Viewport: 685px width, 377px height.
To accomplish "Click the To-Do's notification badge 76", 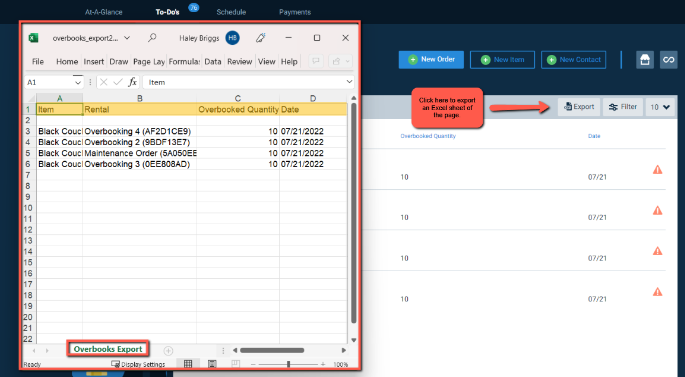I will [194, 7].
